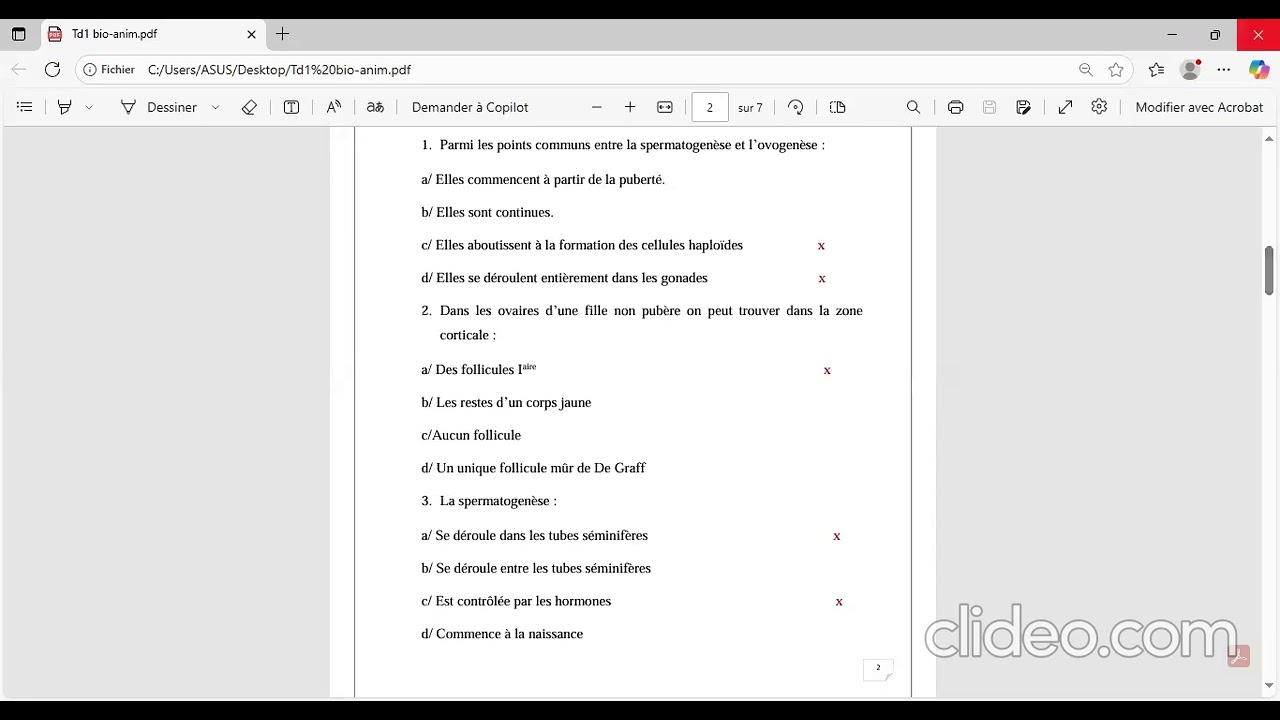Screen dimensions: 1280x720
Task: Zoom in with the plus button
Action: pyautogui.click(x=630, y=107)
